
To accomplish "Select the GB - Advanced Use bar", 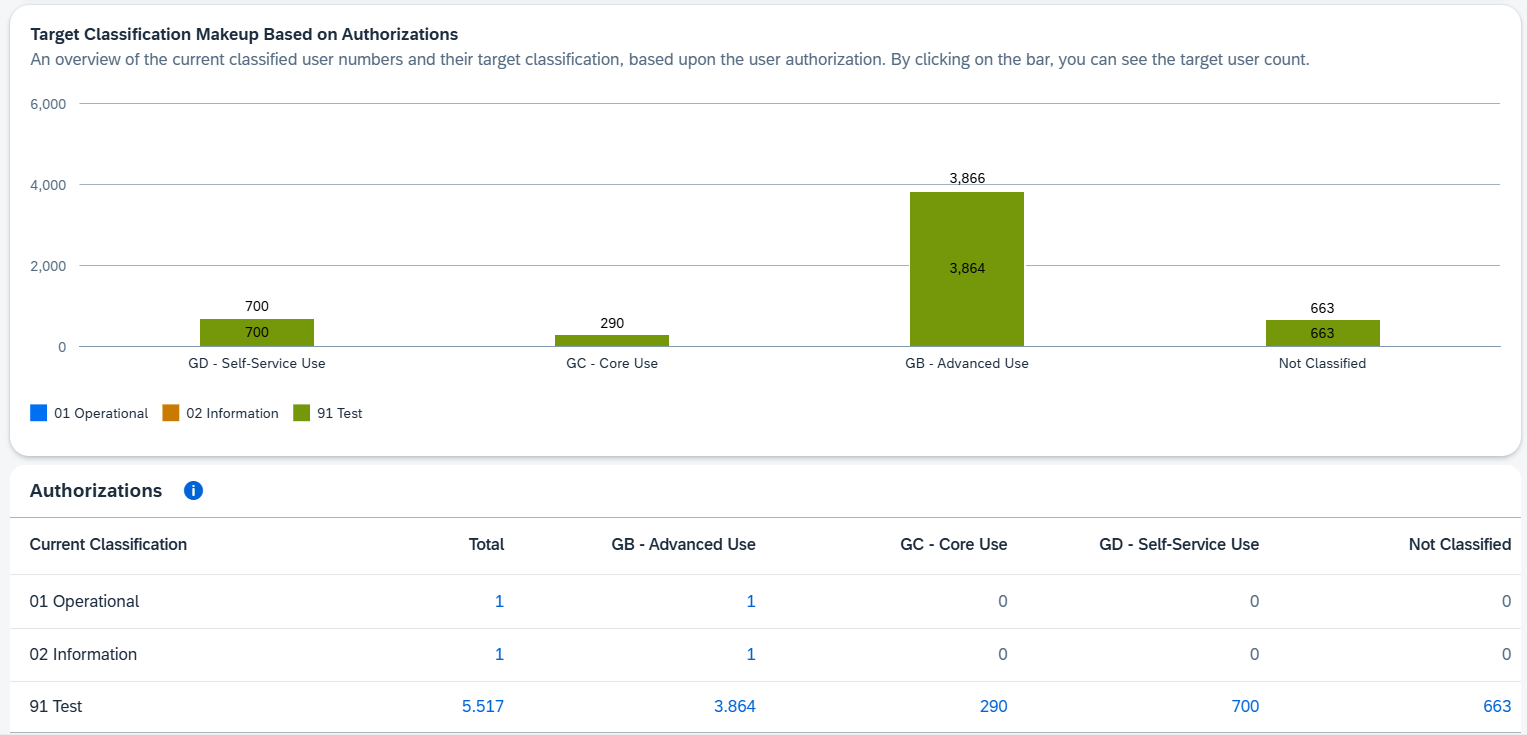I will (967, 269).
